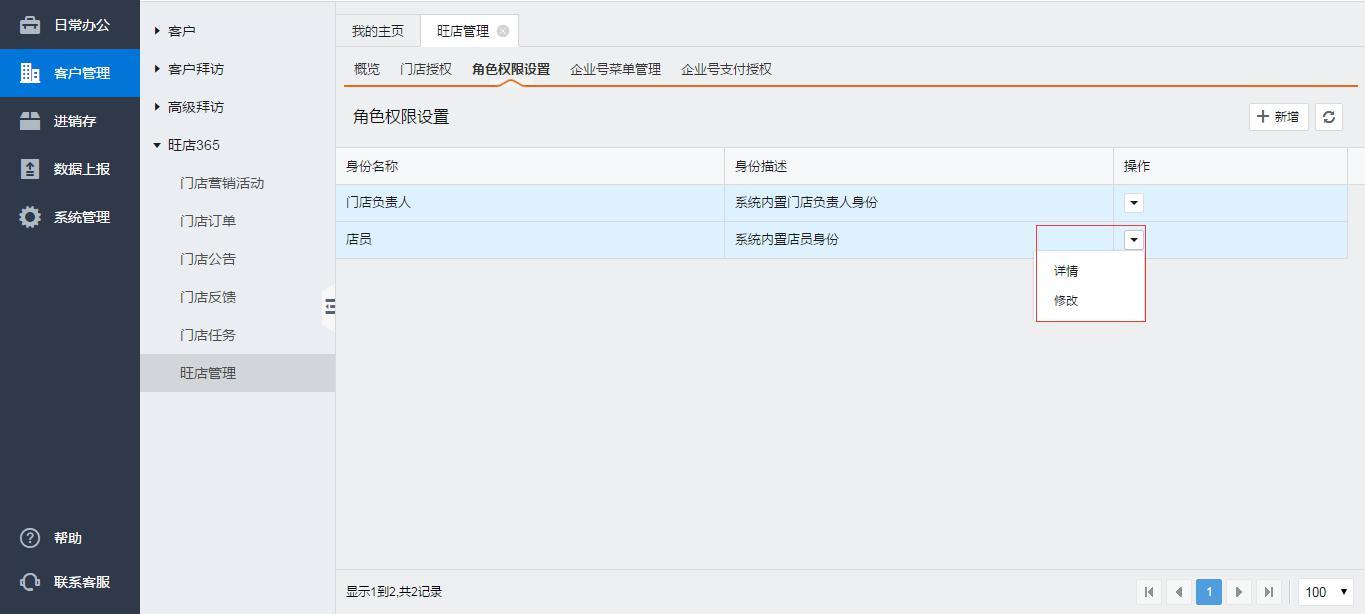Expand the 客户 tree node
The height and width of the screenshot is (614, 1365).
pos(158,31)
